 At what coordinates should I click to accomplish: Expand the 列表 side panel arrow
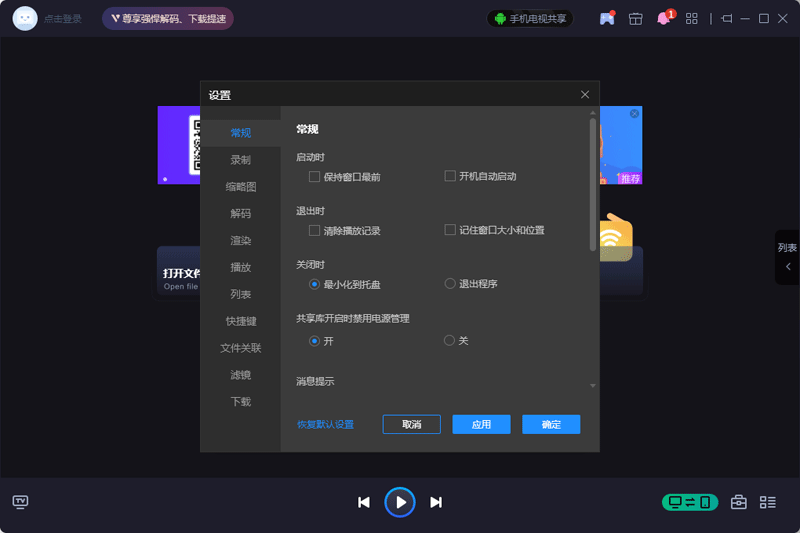point(788,266)
